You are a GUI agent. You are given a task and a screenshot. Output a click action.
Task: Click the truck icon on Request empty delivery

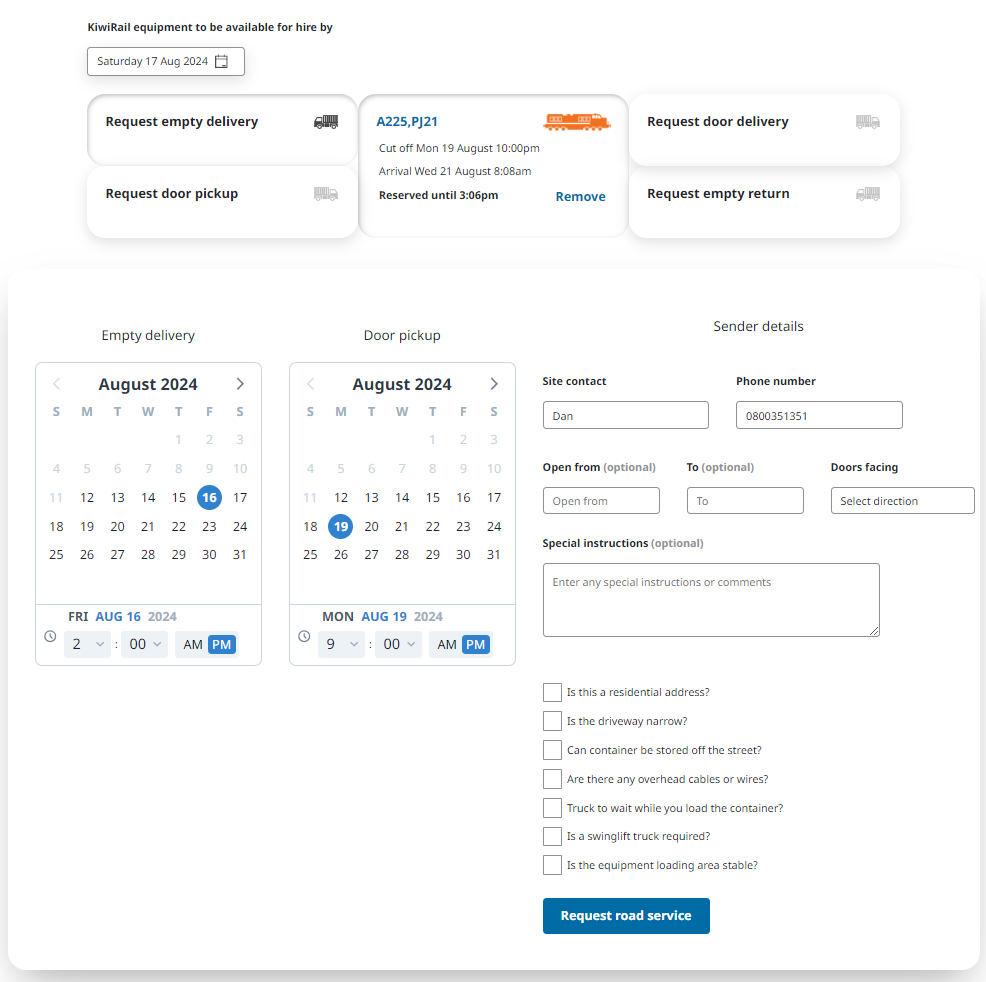coord(326,122)
